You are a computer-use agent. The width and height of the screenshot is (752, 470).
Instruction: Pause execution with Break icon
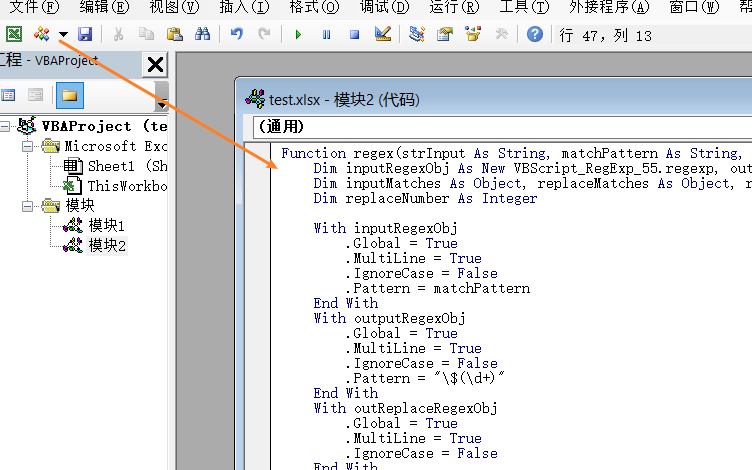[x=327, y=35]
